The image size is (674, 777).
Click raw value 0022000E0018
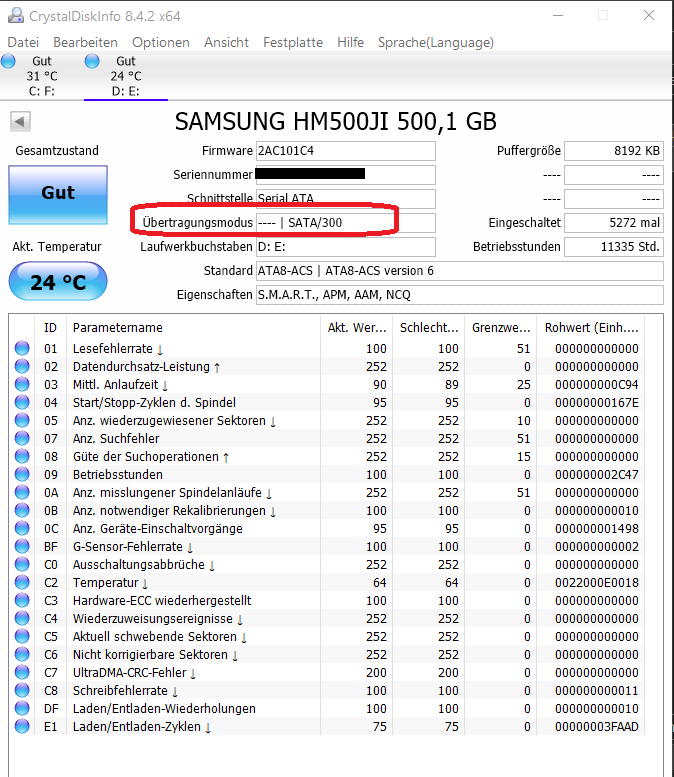(x=597, y=583)
